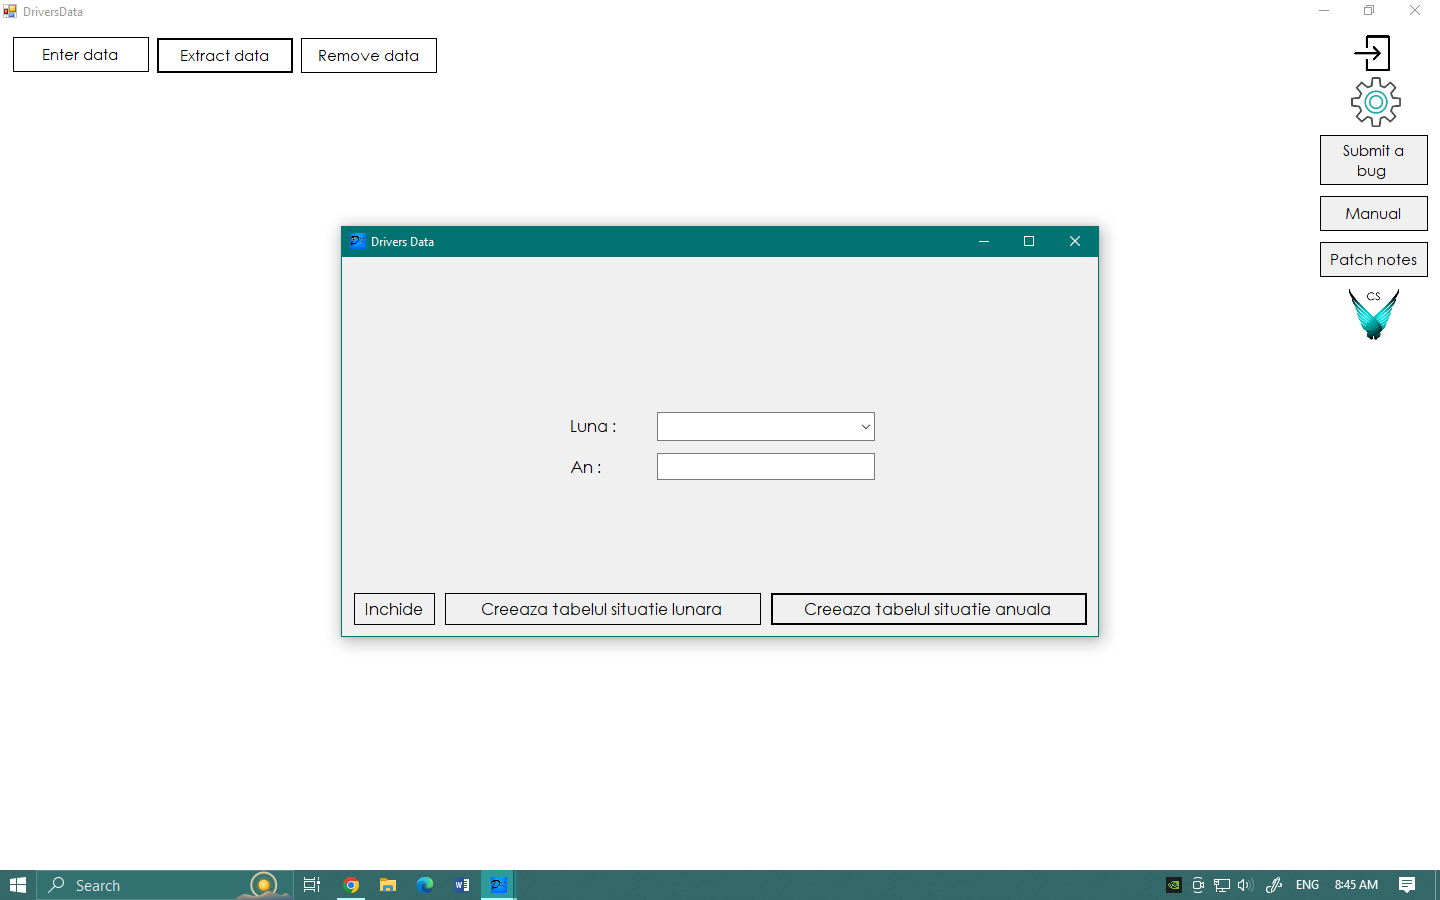
Task: Close the Drivers Data dialog
Action: [x=1075, y=241]
